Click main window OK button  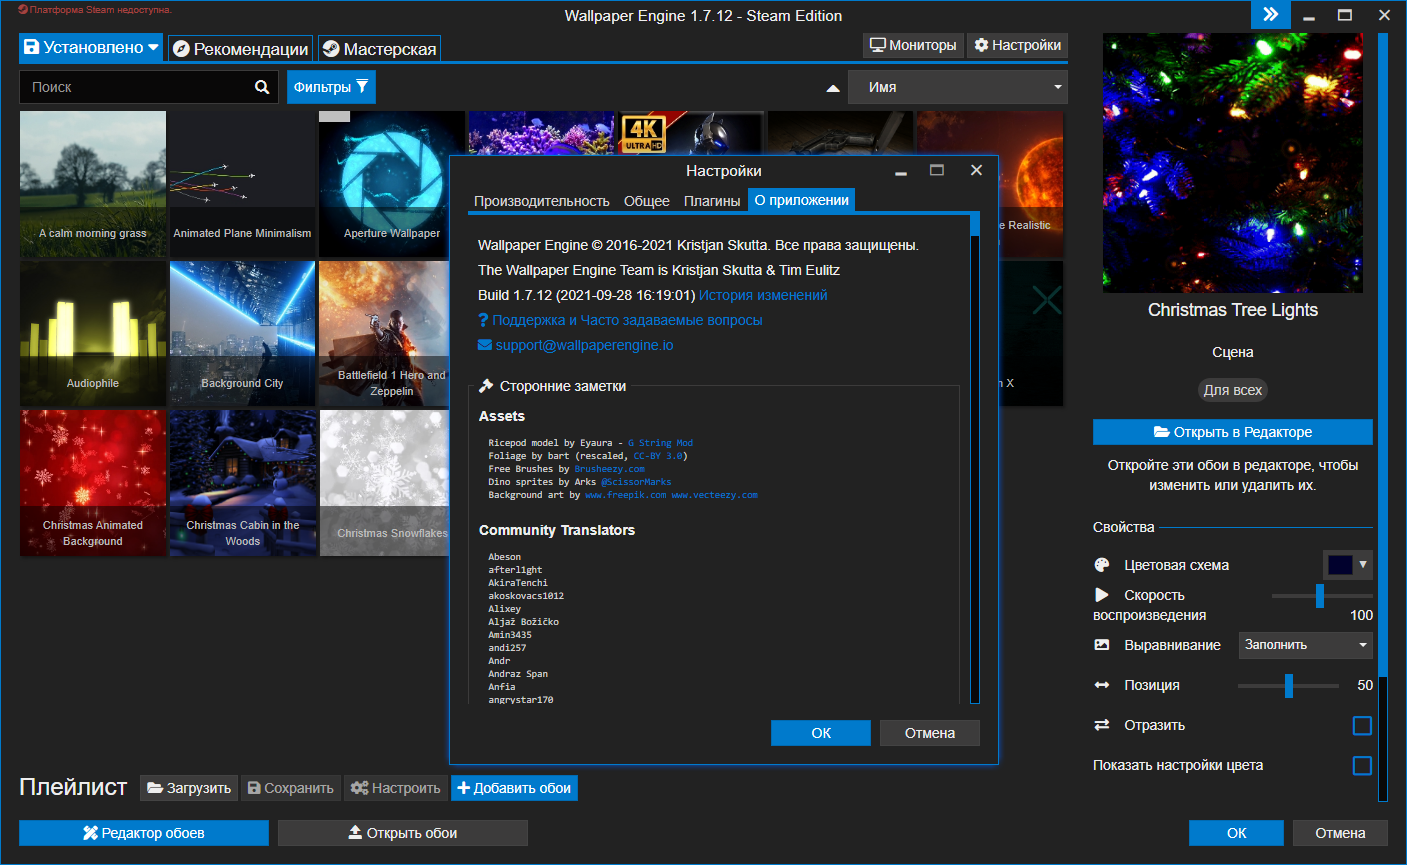(1236, 833)
